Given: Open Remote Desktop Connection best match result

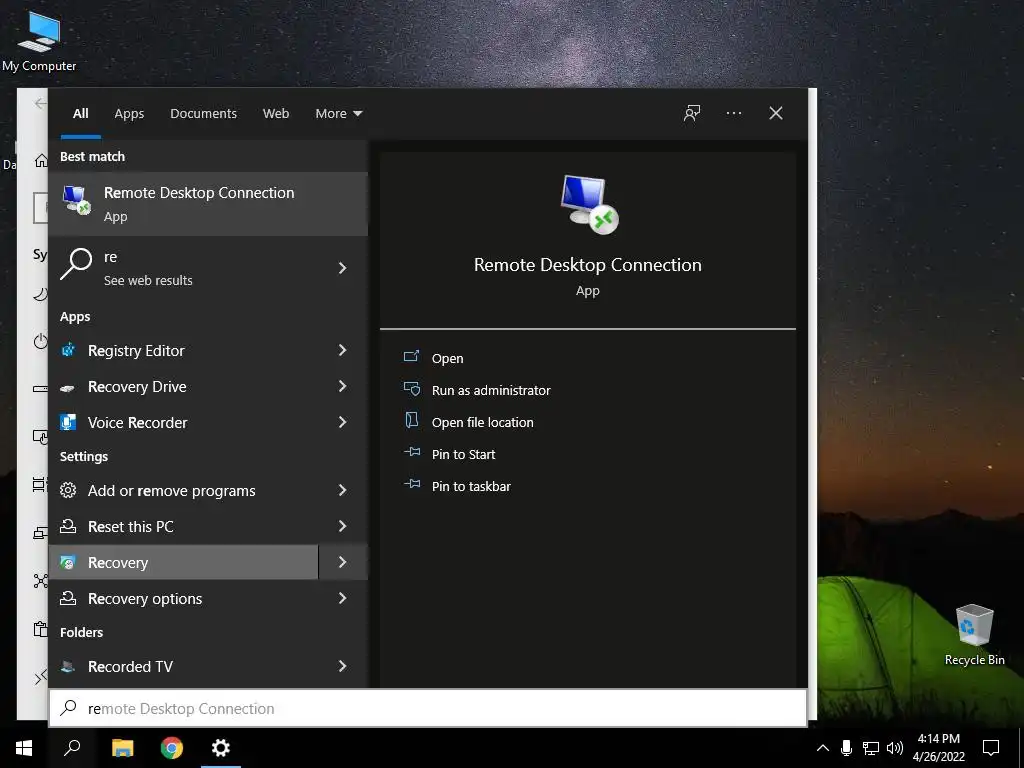Looking at the screenshot, I should 208,204.
